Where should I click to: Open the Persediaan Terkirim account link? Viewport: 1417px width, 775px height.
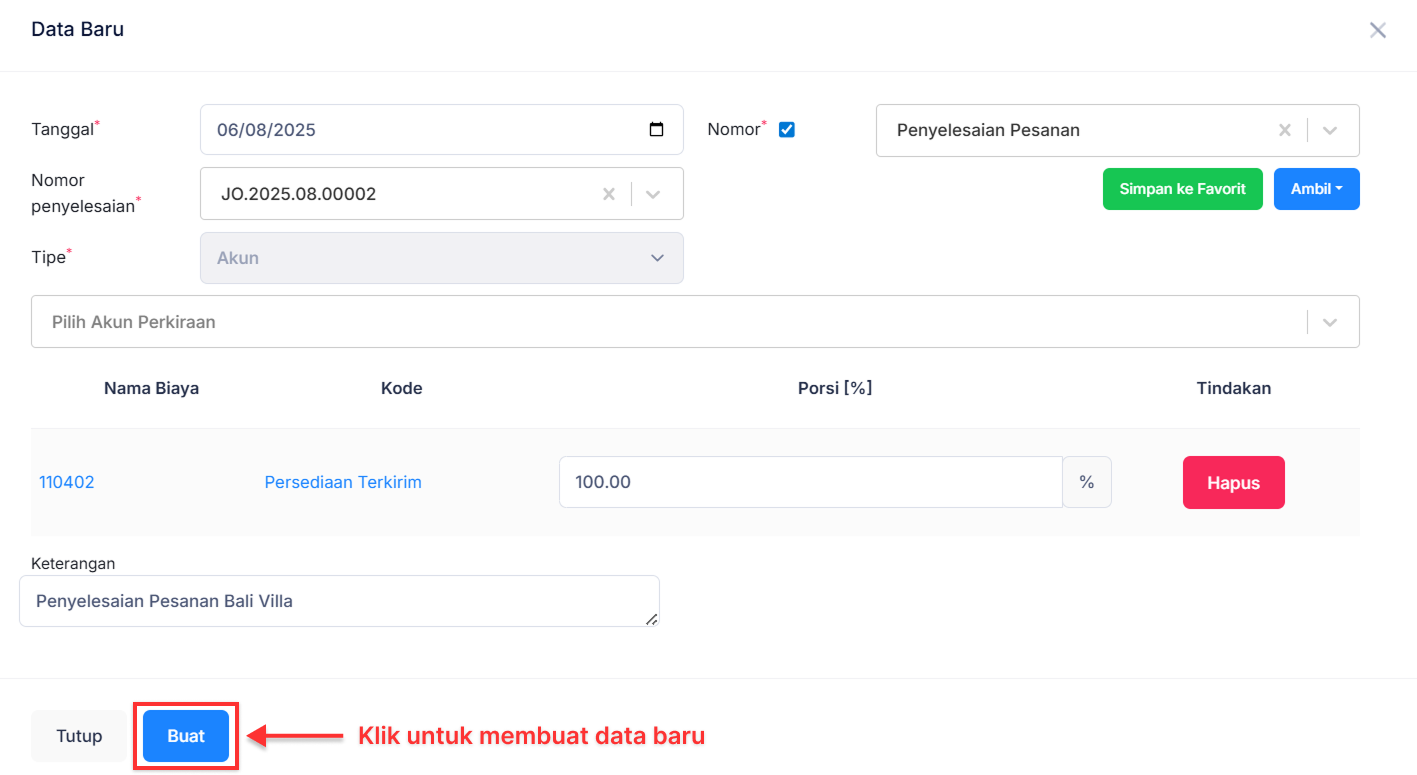pos(343,481)
